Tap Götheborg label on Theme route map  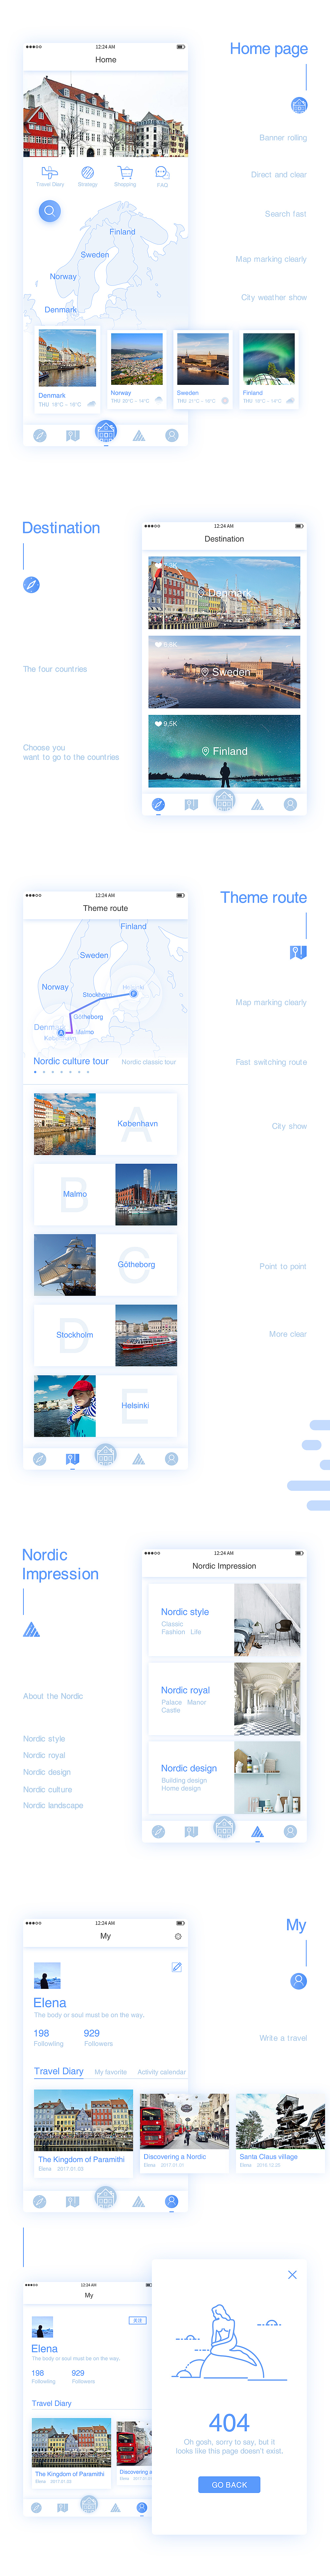(x=88, y=1017)
